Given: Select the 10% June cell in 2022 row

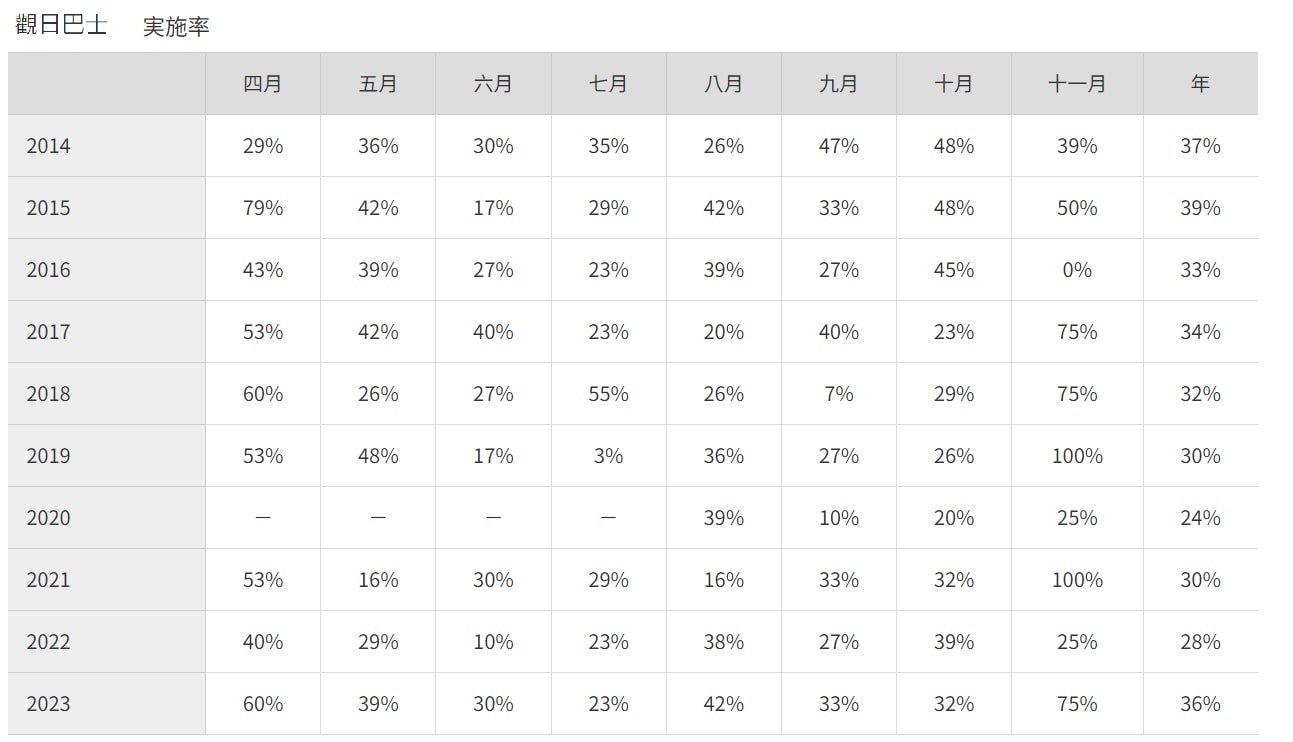Looking at the screenshot, I should pos(493,642).
